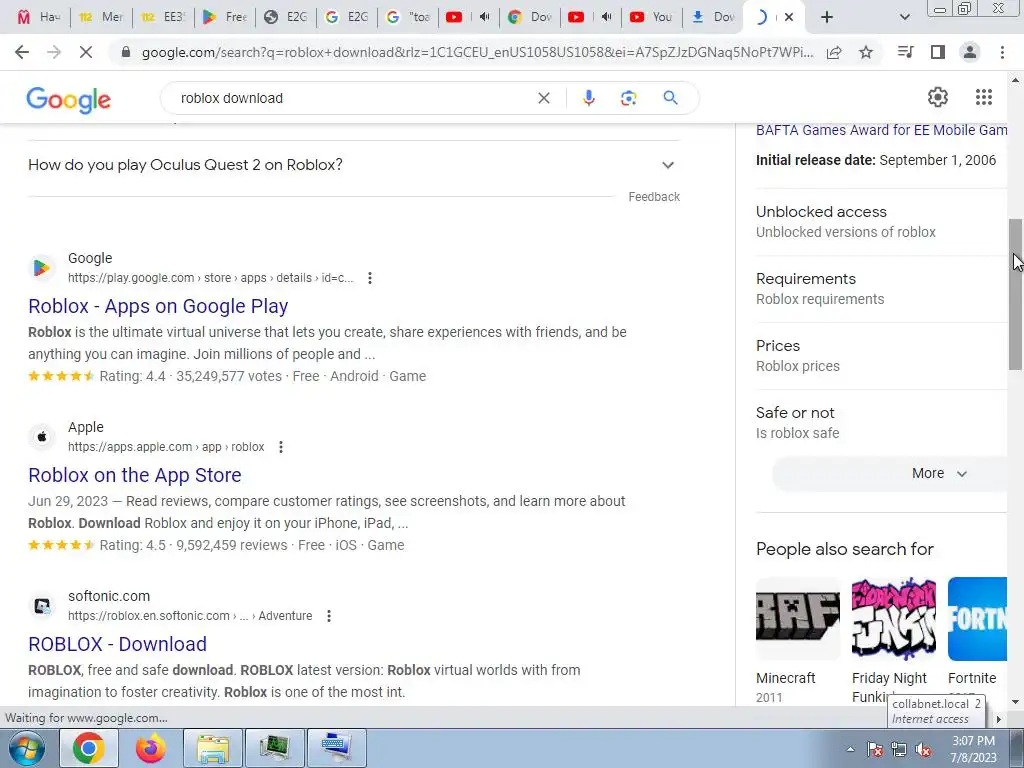Click the muted volume tray icon

pos(923,750)
